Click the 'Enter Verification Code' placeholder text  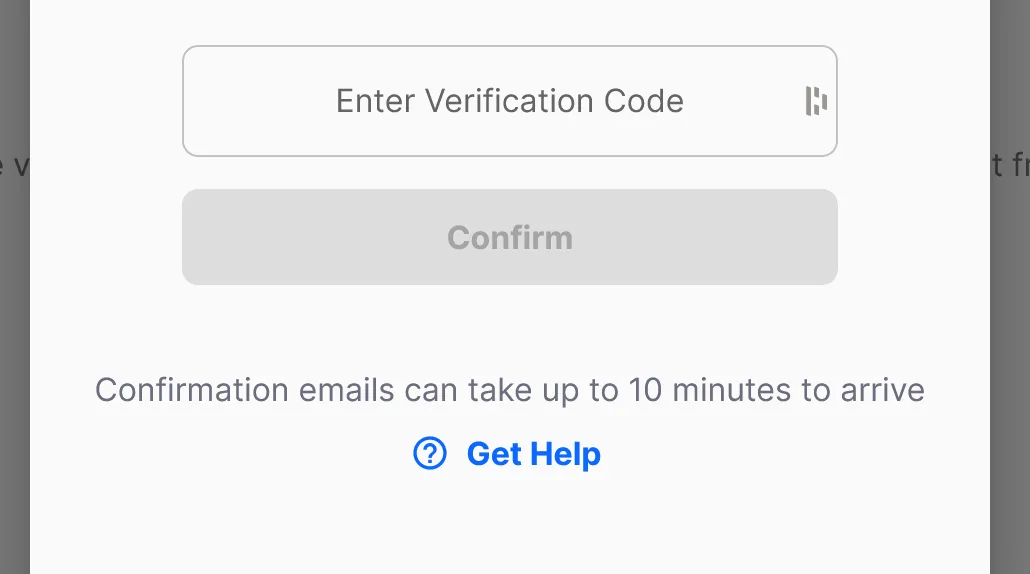510,101
